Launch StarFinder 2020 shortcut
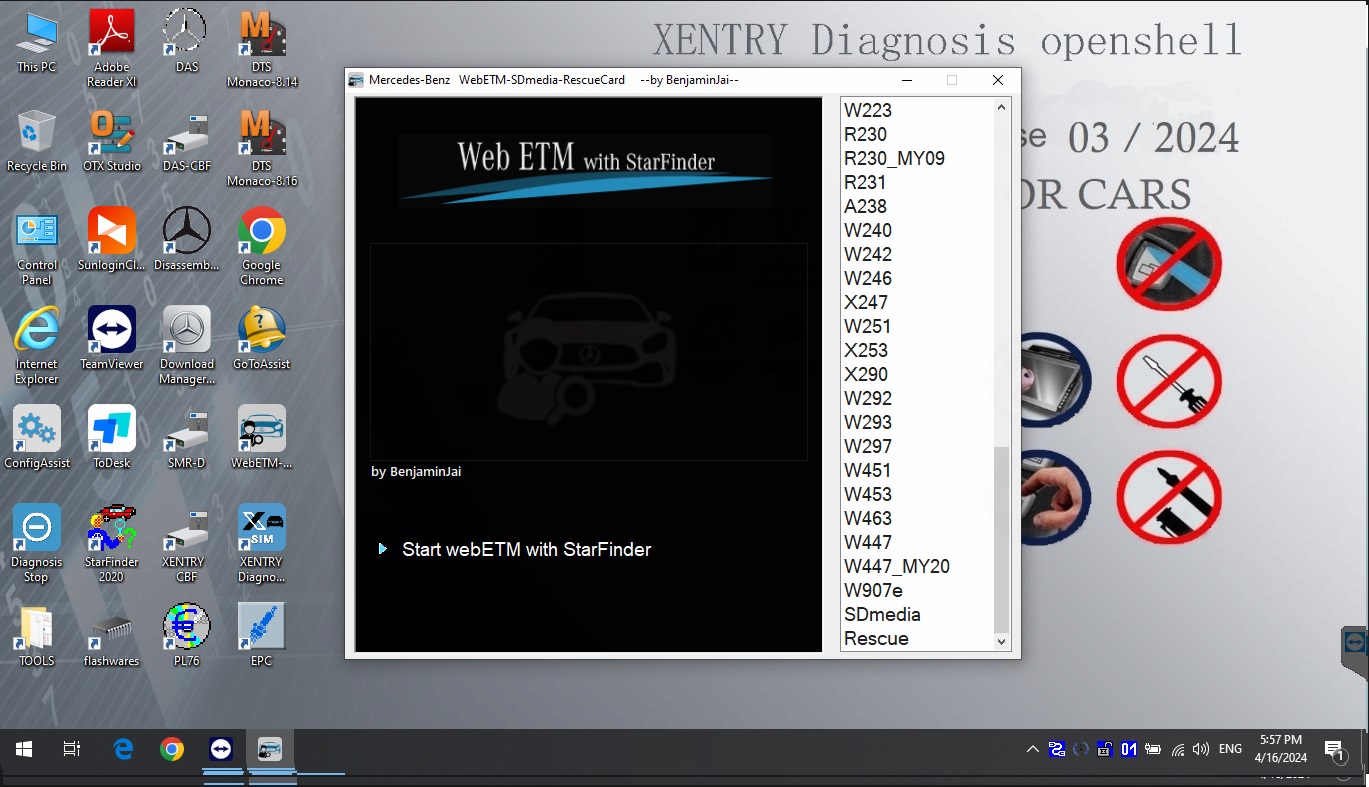Screen dimensions: 1369x787 point(112,543)
